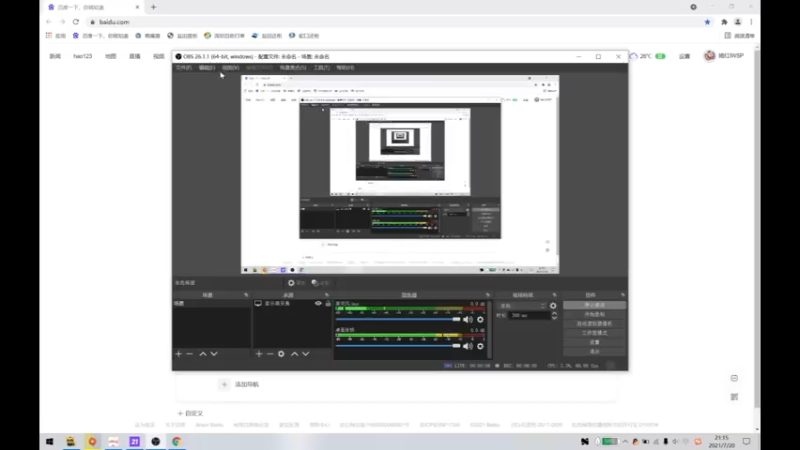Click the fourth button in Controls panel
Screen dimensions: 800x450
point(594,333)
